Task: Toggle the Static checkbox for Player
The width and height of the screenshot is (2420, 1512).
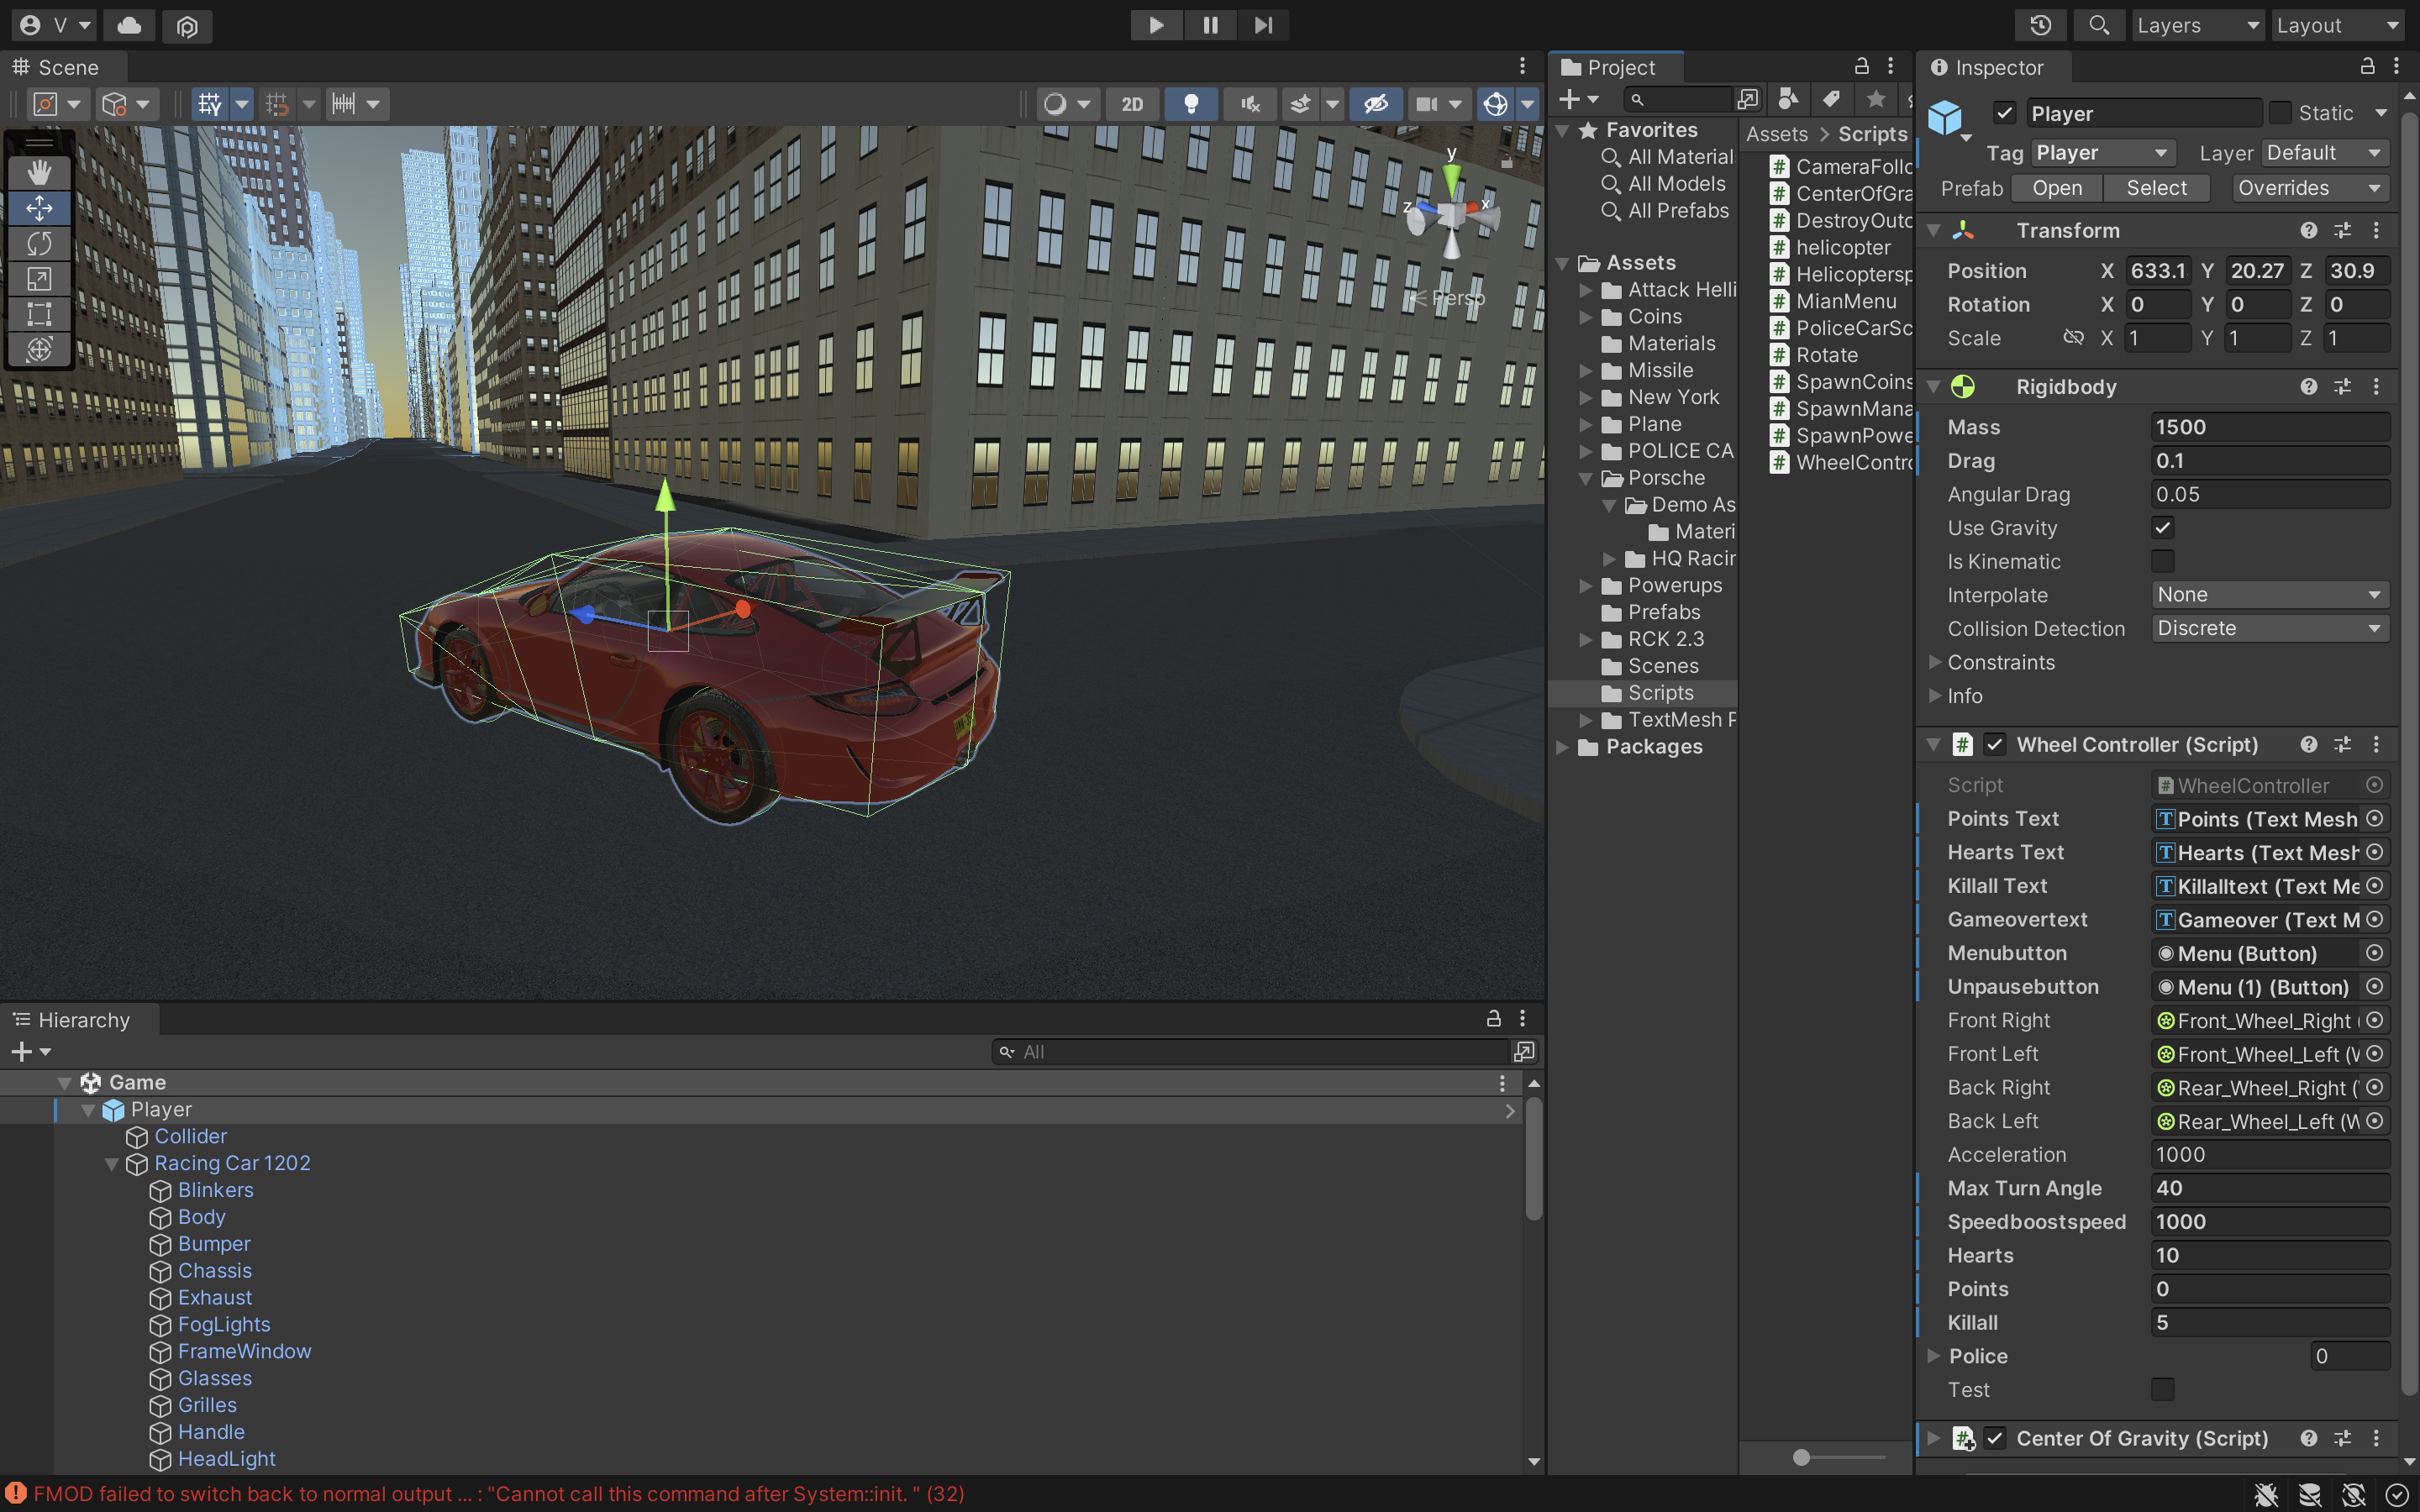Action: pos(2280,113)
